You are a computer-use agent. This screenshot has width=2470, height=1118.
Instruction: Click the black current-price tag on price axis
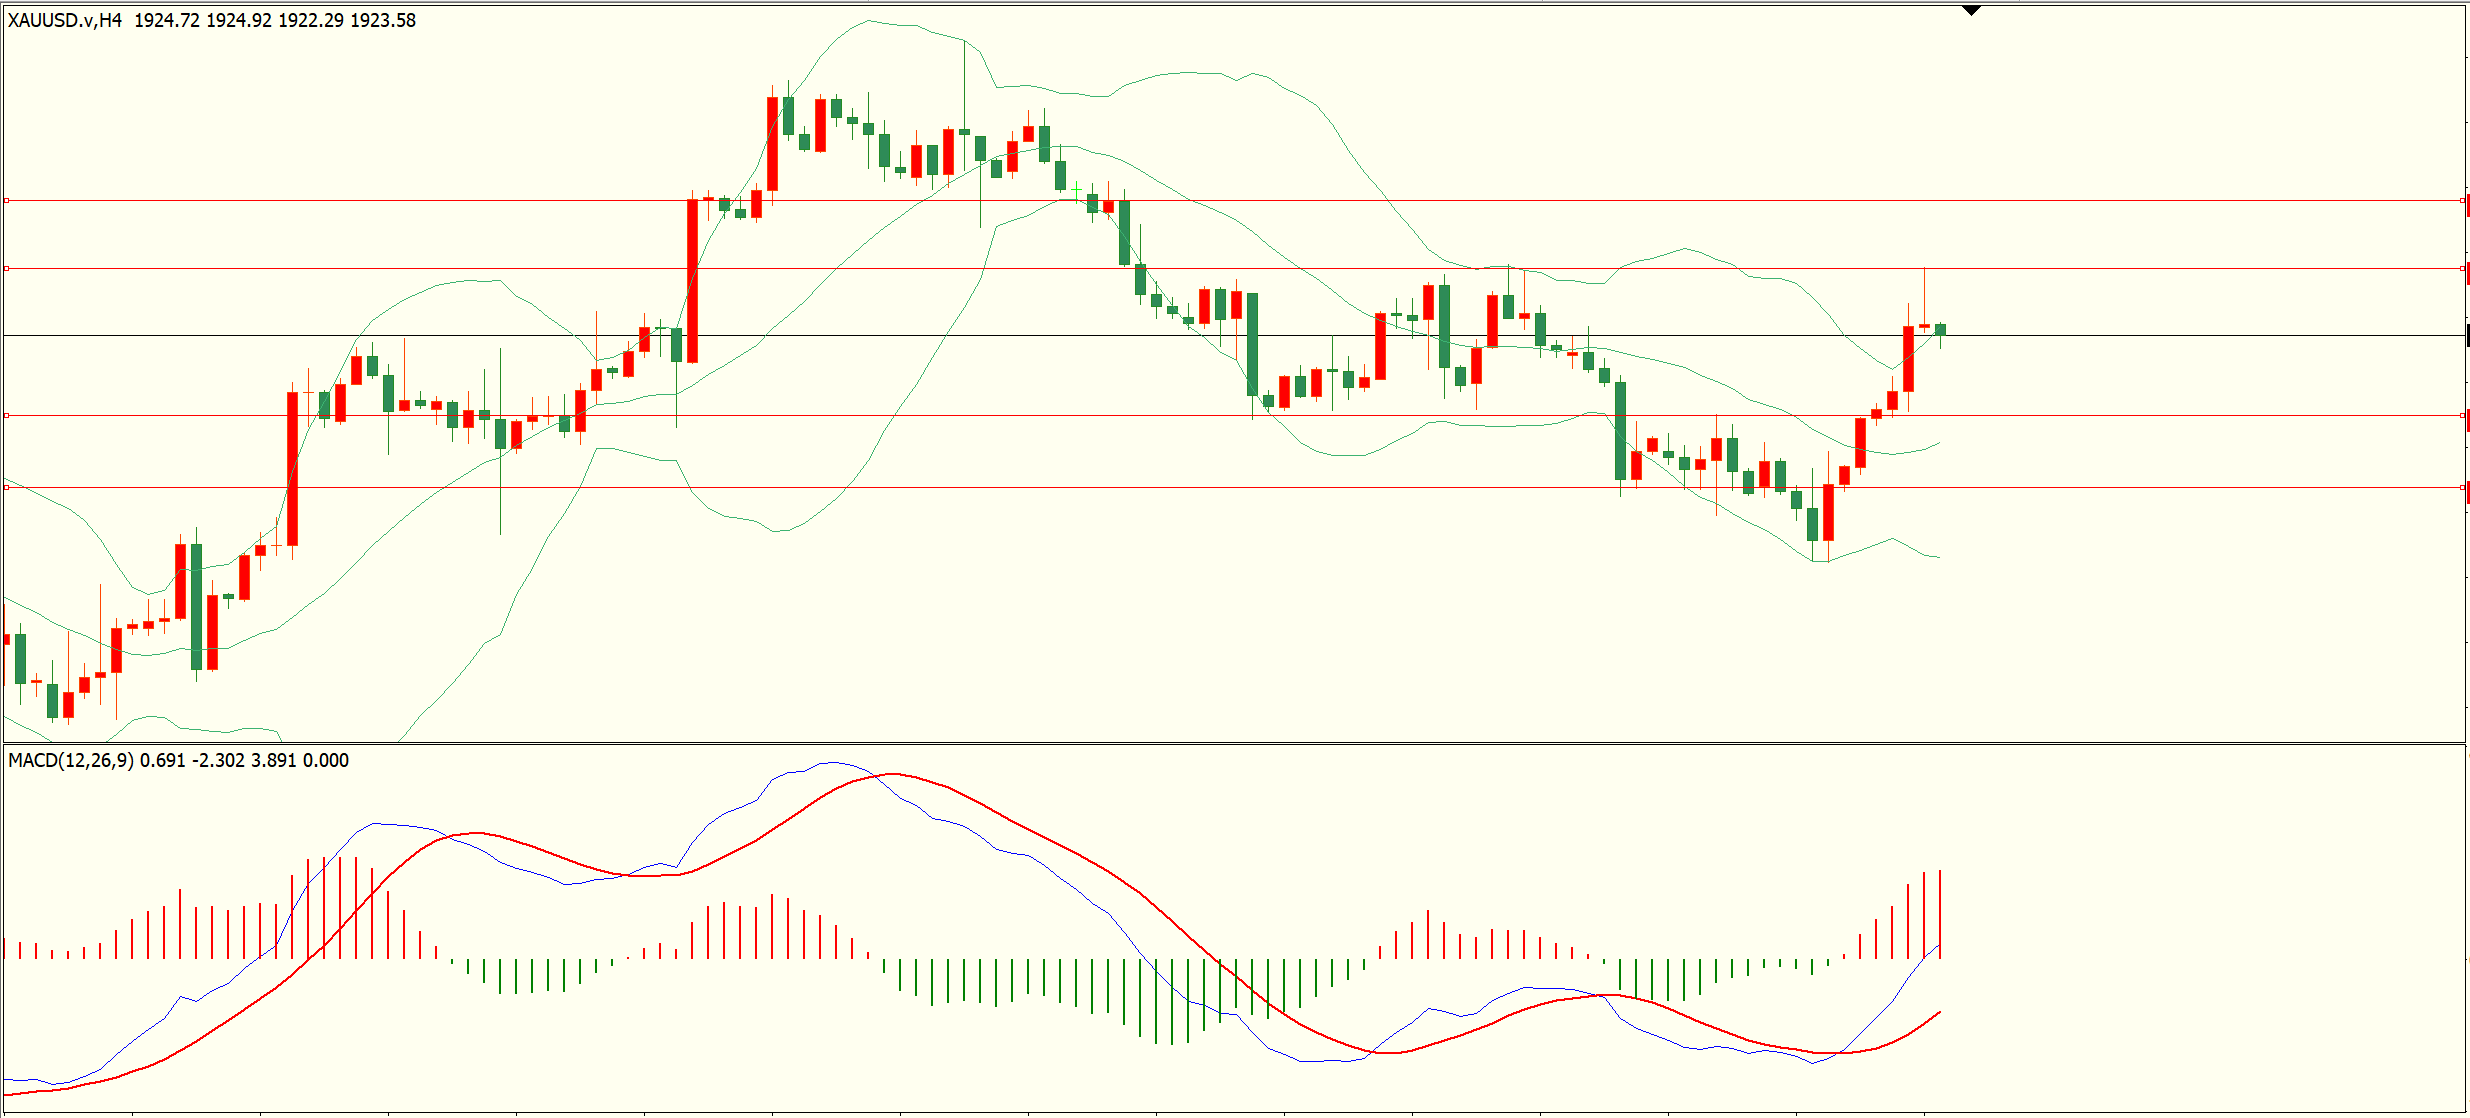point(2467,336)
